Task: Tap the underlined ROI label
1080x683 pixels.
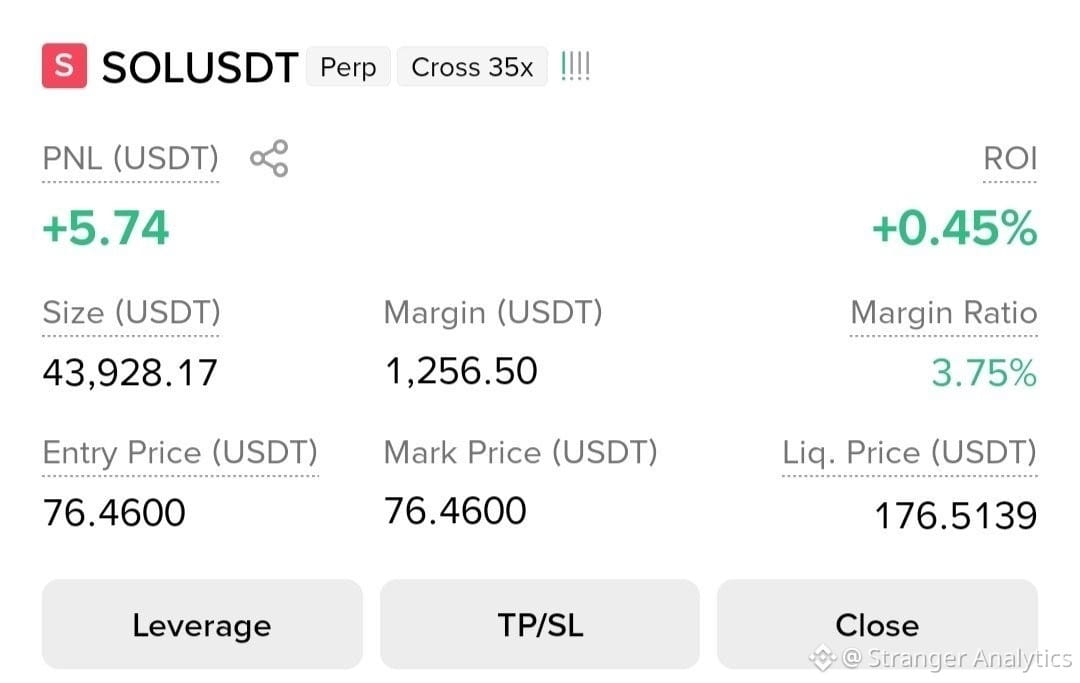Action: click(x=1010, y=158)
